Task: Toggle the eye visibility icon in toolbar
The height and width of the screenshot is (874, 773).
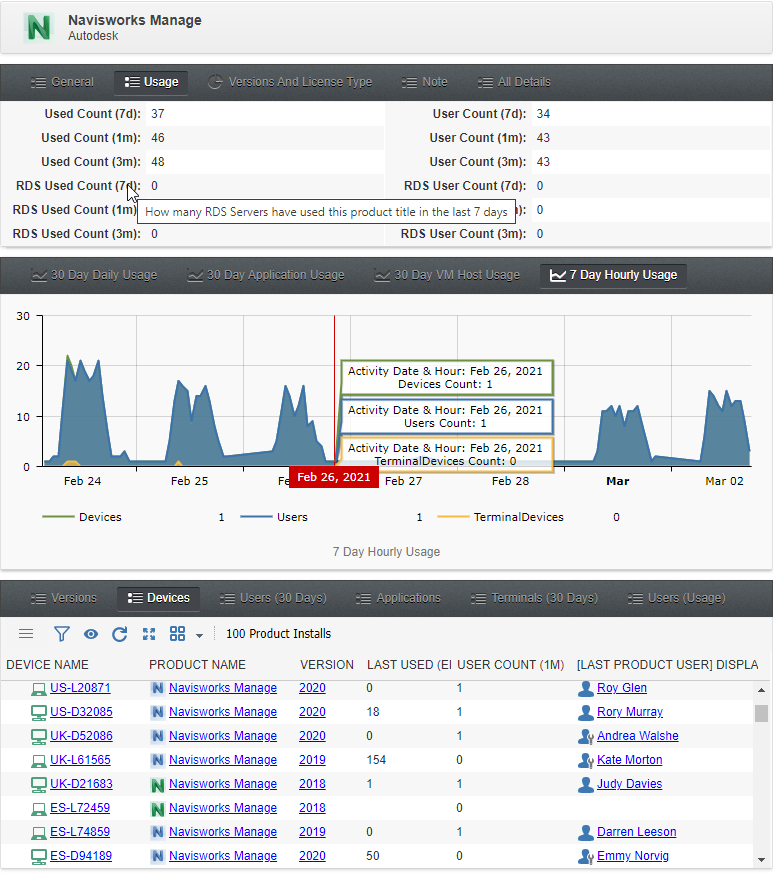Action: tap(91, 634)
